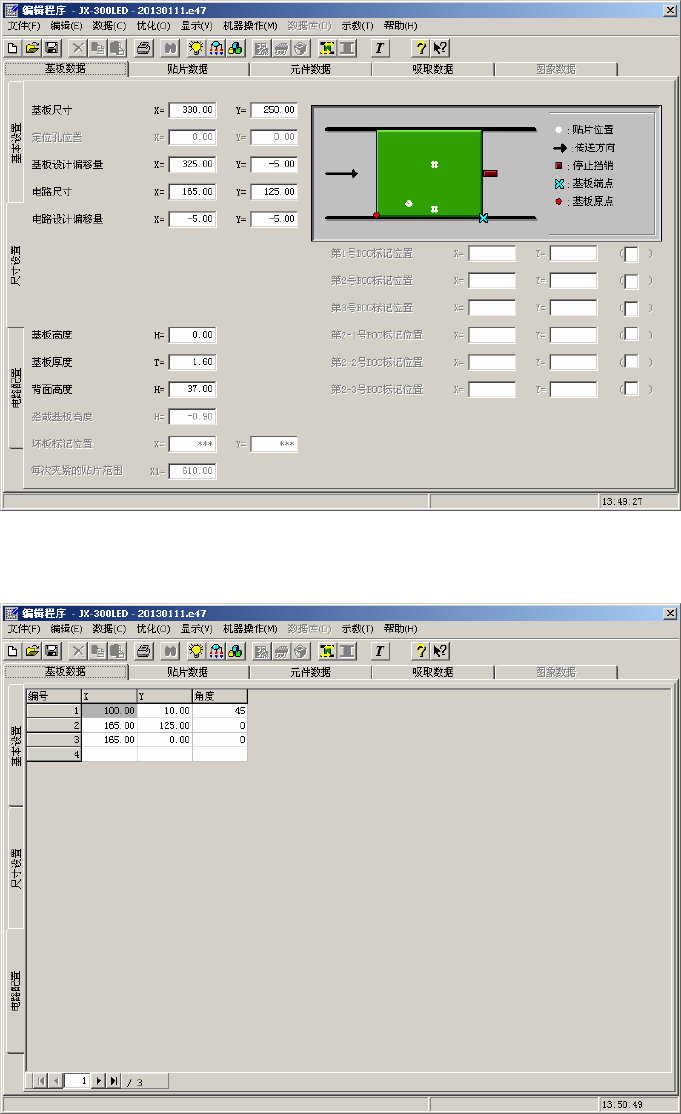Click 电路尺寸 X field showing 165.00
This screenshot has height=1114, width=681.
pyautogui.click(x=192, y=192)
